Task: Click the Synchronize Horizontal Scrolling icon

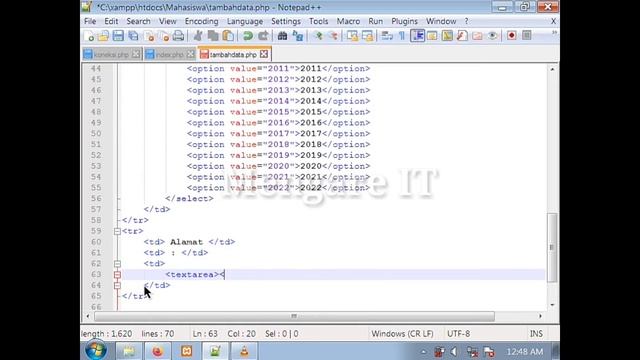Action: 367,36
